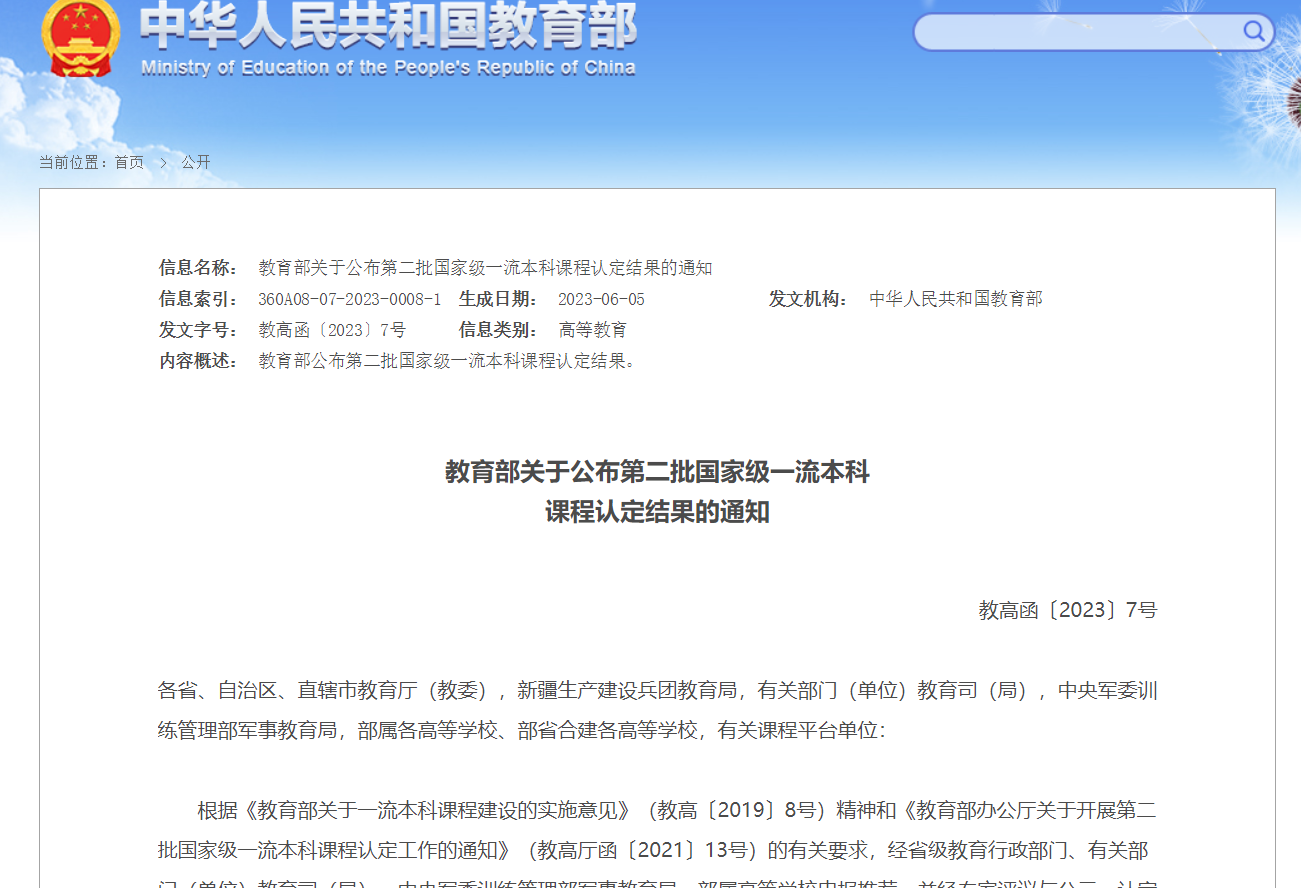Click the 信息类别 value 高等教育

tap(592, 330)
